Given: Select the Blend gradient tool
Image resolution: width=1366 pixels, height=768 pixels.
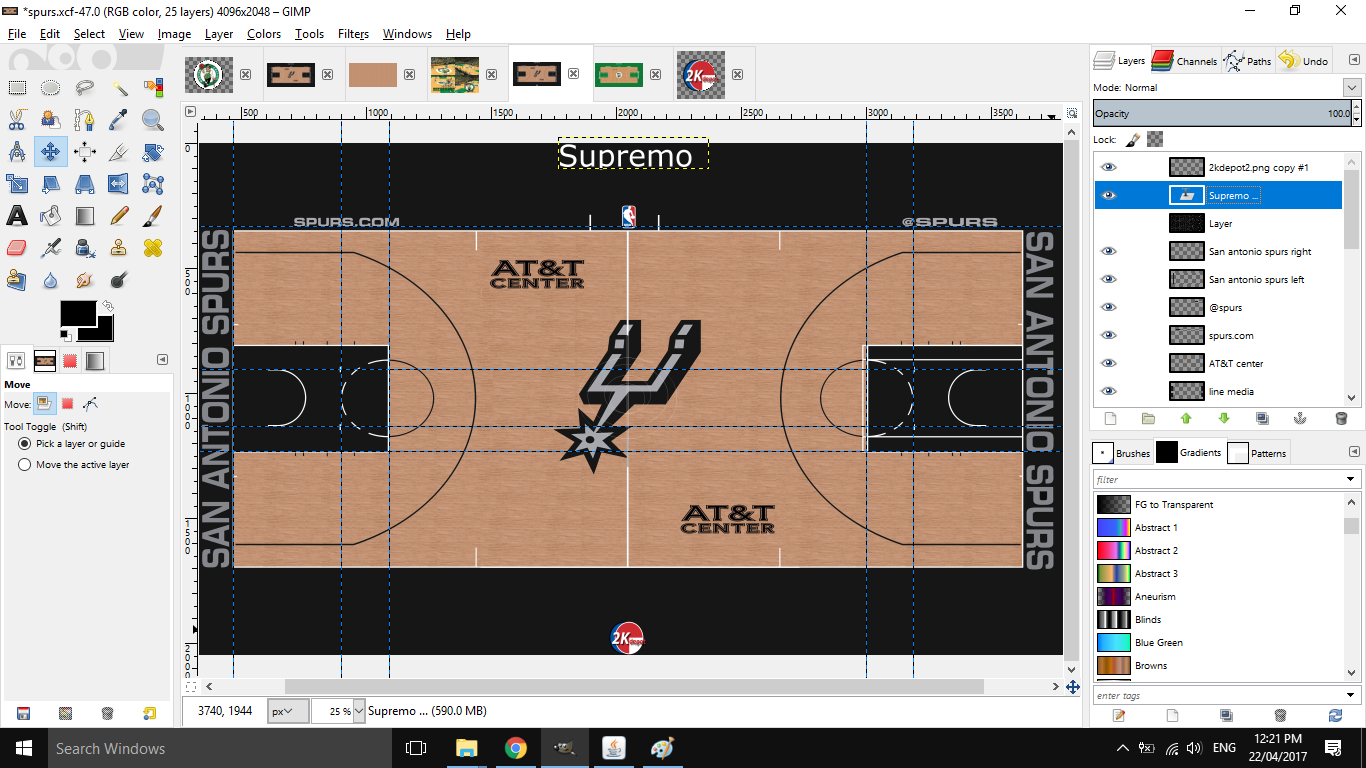Looking at the screenshot, I should tap(85, 216).
